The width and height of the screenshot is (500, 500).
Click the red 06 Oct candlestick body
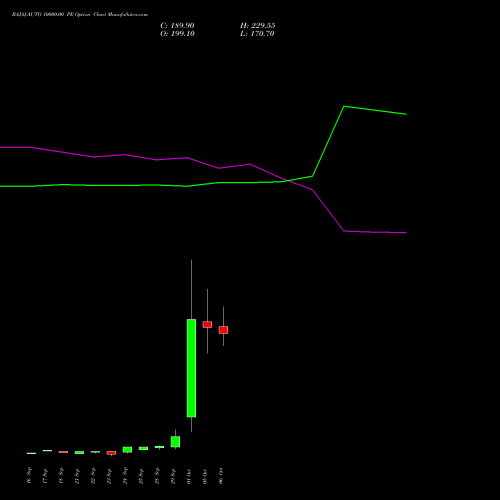tap(223, 330)
